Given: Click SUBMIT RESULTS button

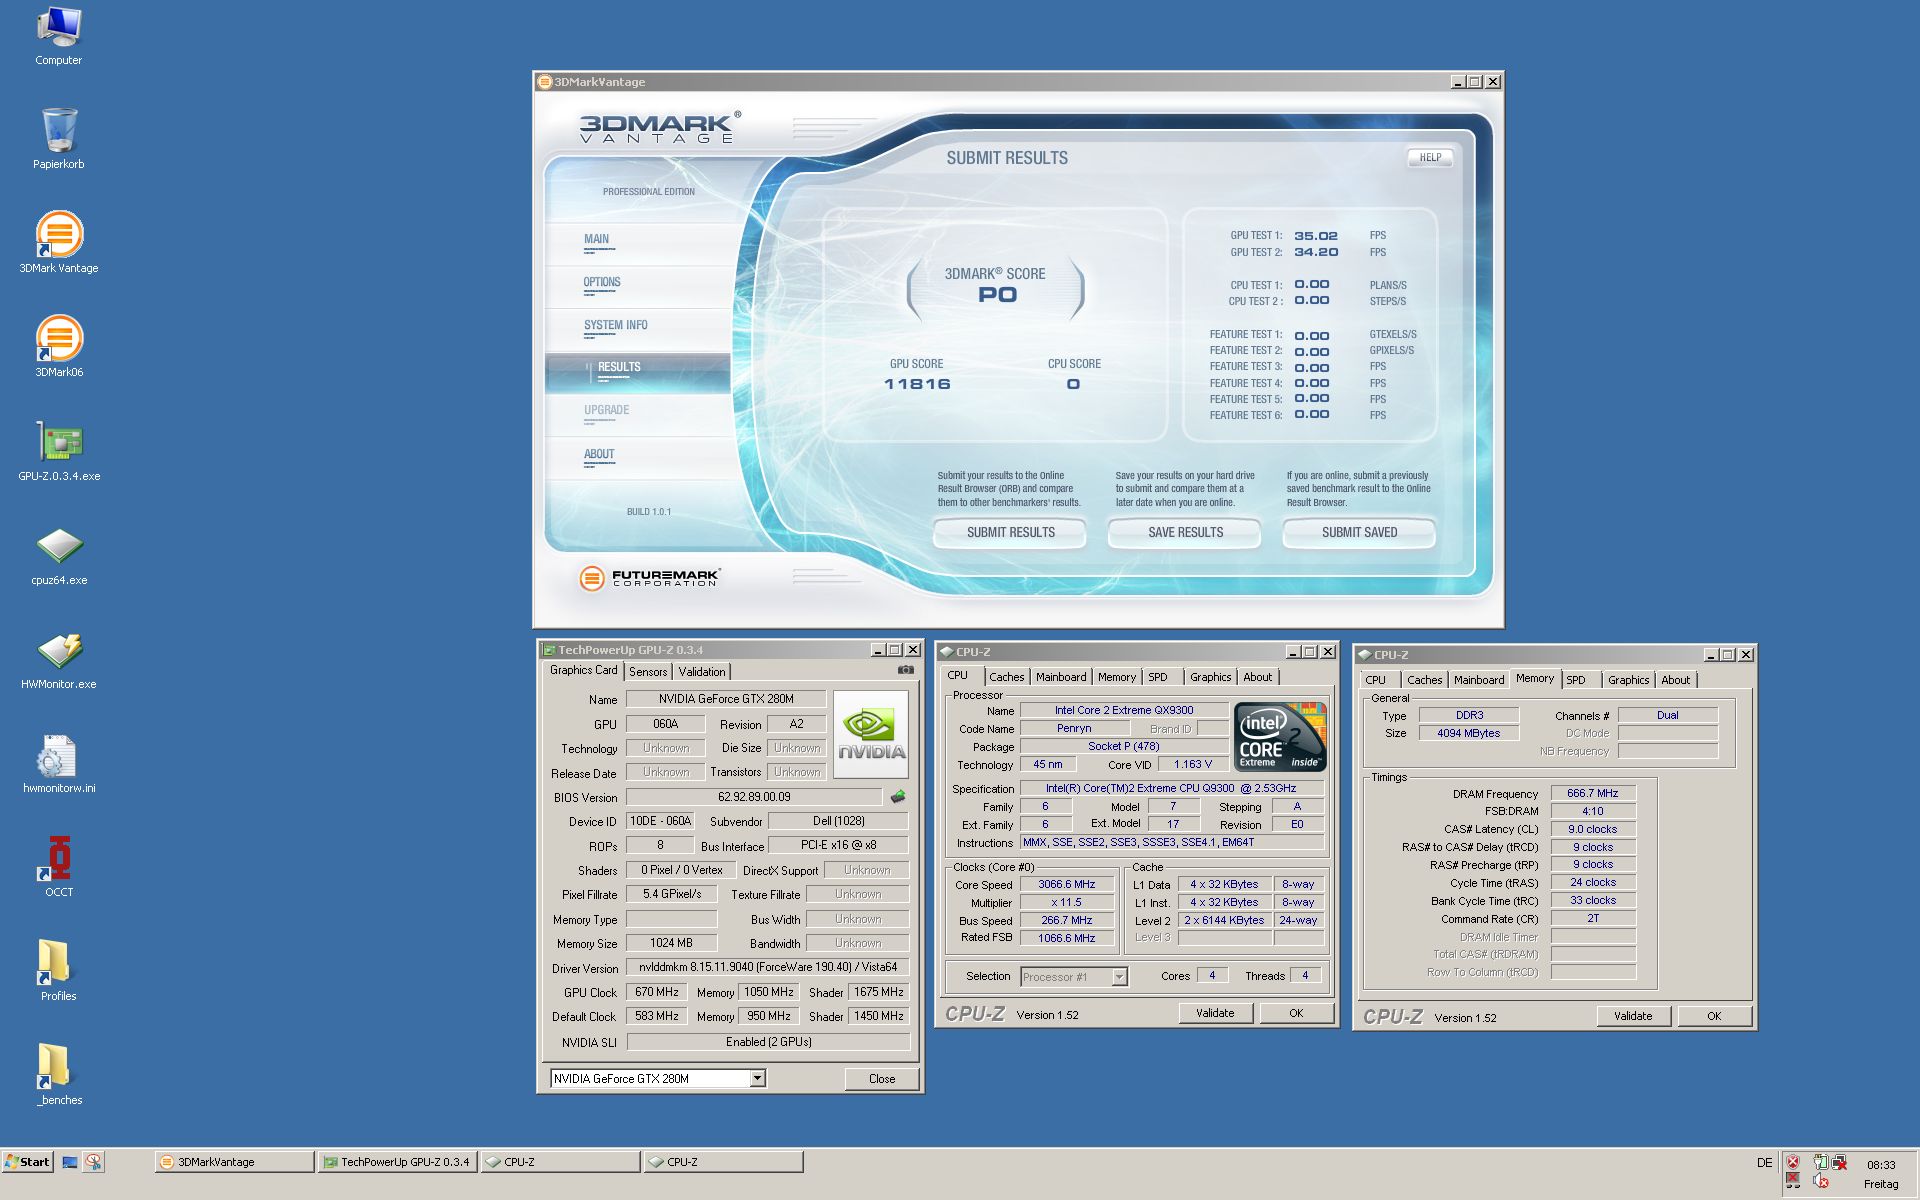Looking at the screenshot, I should [x=1010, y=533].
